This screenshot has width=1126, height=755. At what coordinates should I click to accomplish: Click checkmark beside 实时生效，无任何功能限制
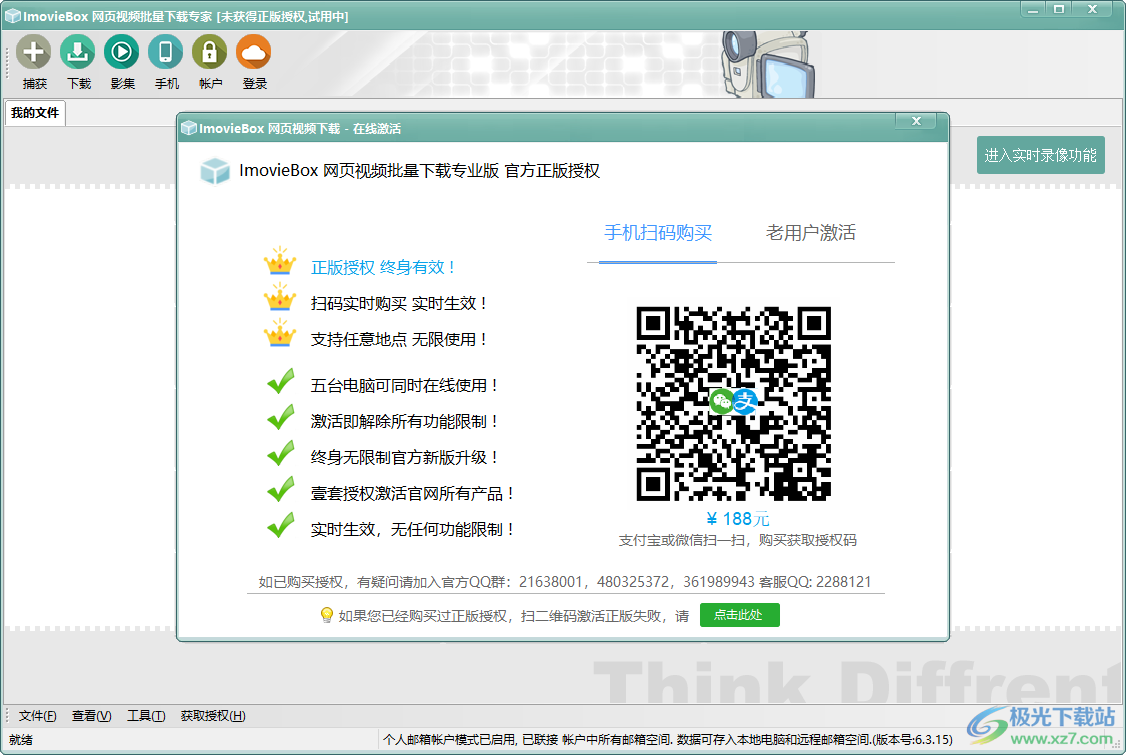coord(281,525)
